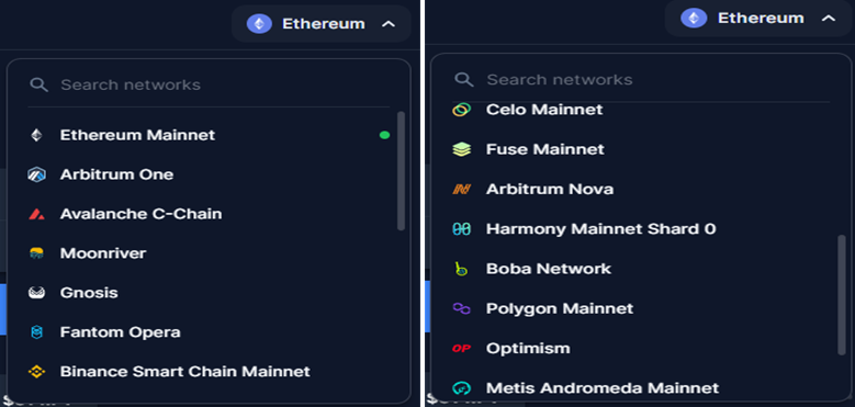Click the Polygon Mainnet purple icon

pyautogui.click(x=461, y=309)
